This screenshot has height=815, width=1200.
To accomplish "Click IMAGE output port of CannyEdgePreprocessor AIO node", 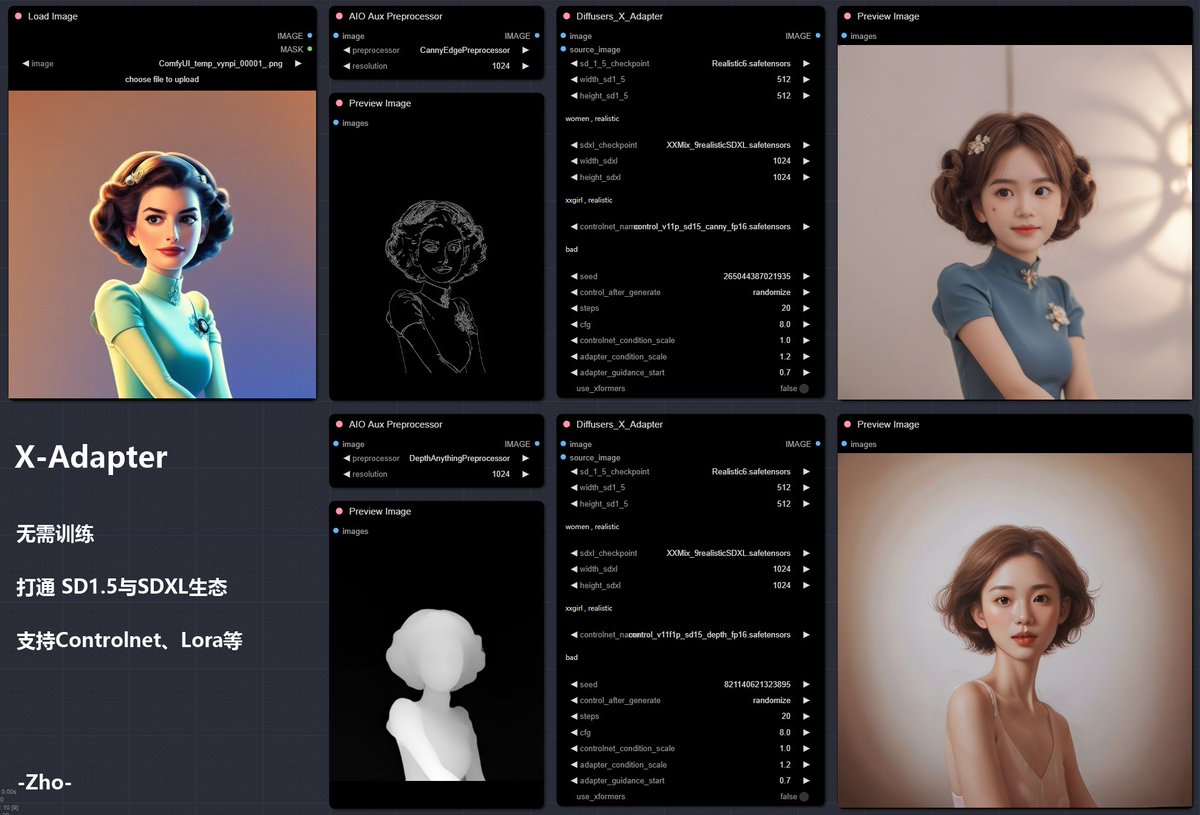I will (x=538, y=36).
